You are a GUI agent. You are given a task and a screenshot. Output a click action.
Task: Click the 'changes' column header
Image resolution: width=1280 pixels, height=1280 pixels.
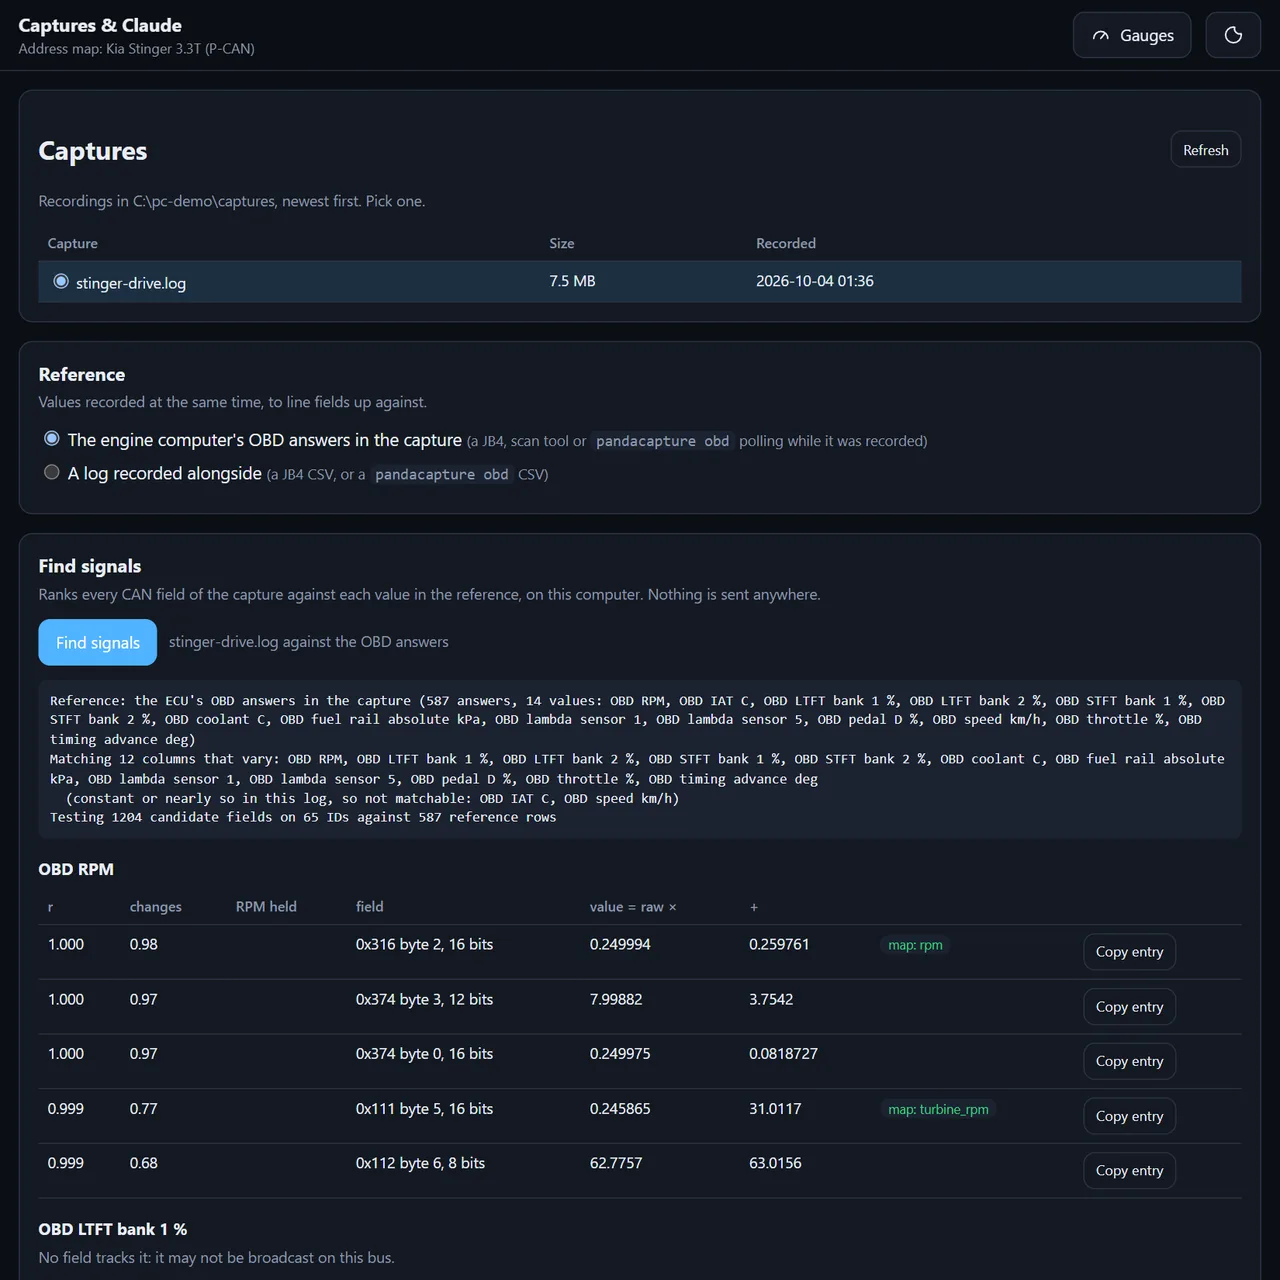(x=156, y=907)
